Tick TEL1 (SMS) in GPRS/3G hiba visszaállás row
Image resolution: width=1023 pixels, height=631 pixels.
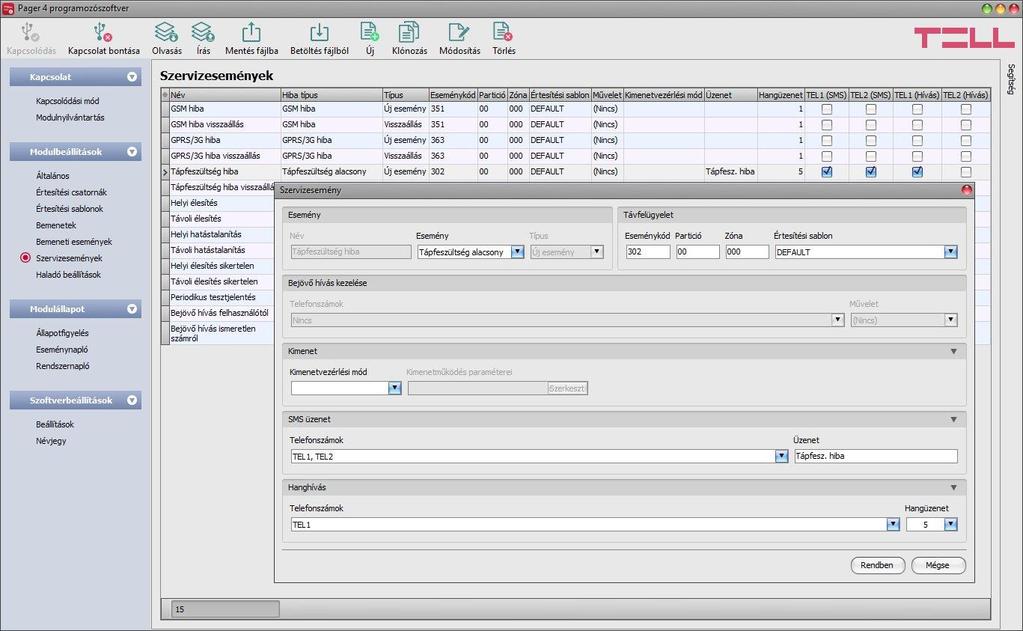pos(827,156)
